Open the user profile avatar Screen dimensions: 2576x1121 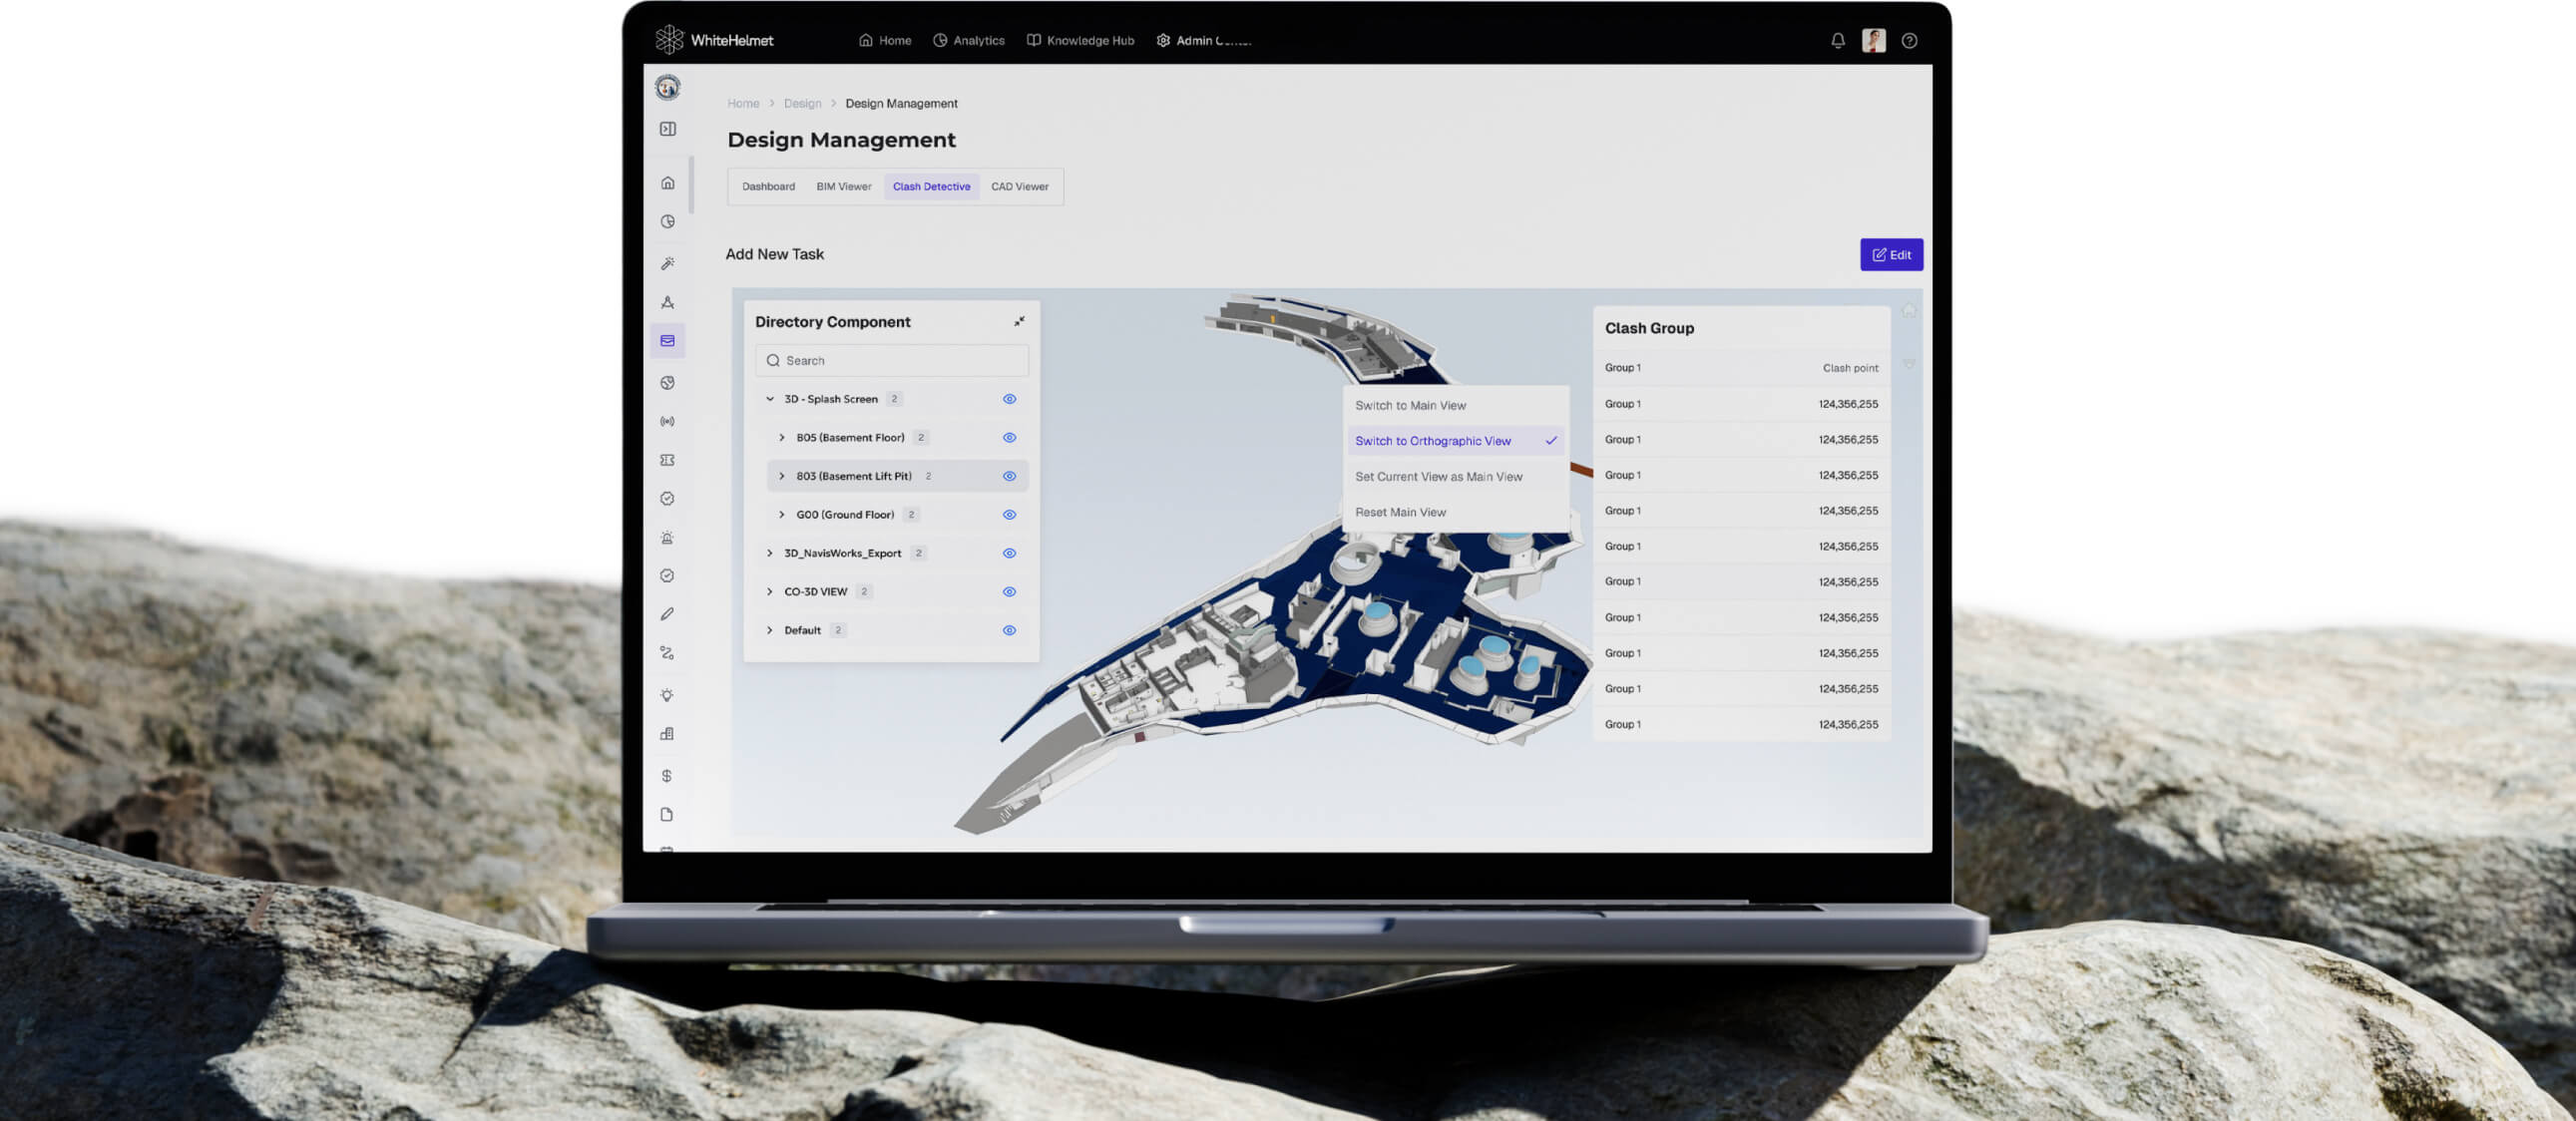[x=1874, y=40]
